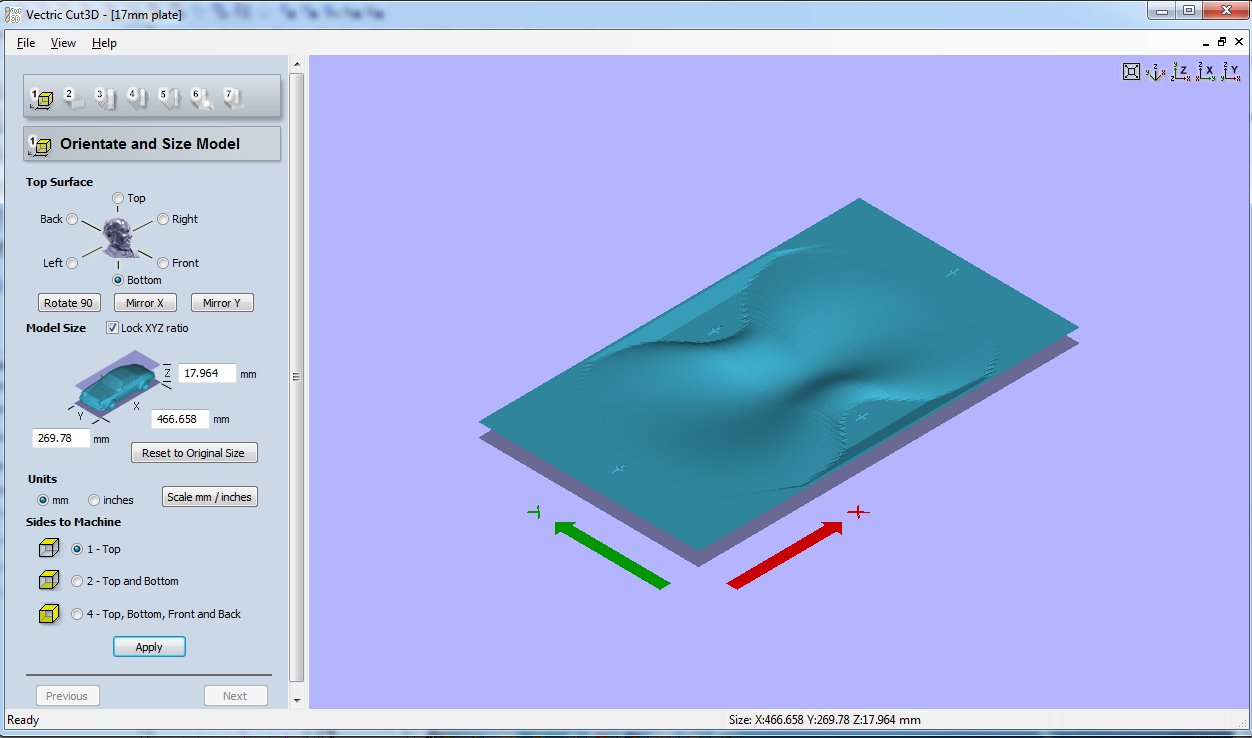
Task: Go to step 7 wizard icon
Action: click(x=233, y=98)
